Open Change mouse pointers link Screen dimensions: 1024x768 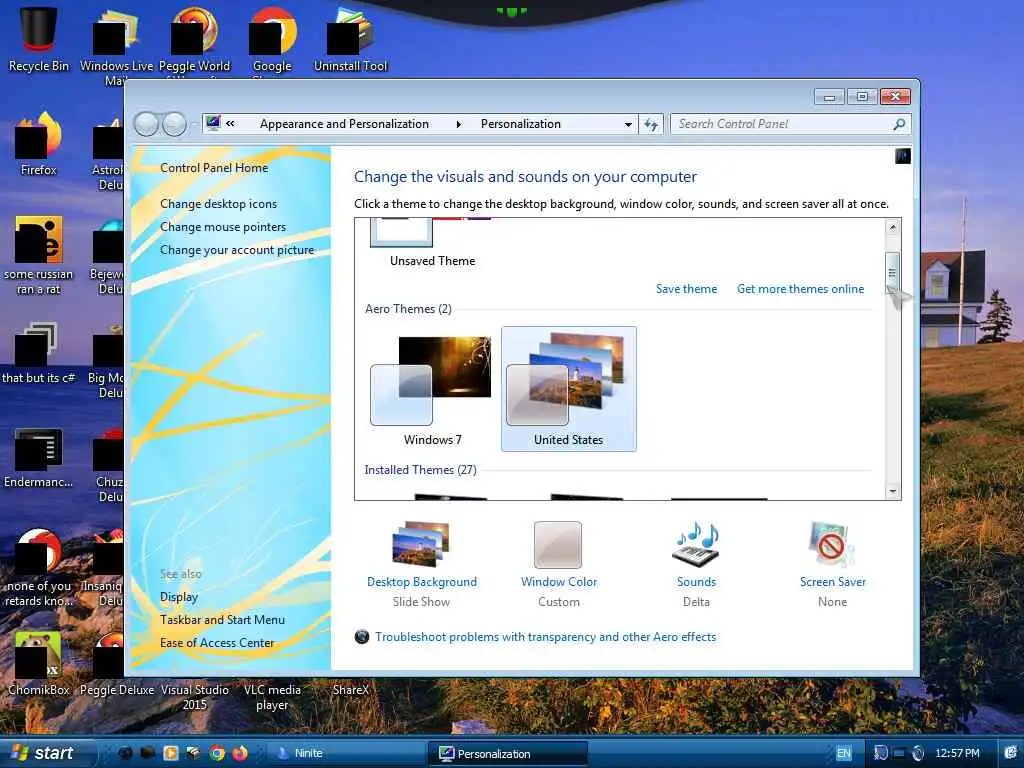point(223,227)
